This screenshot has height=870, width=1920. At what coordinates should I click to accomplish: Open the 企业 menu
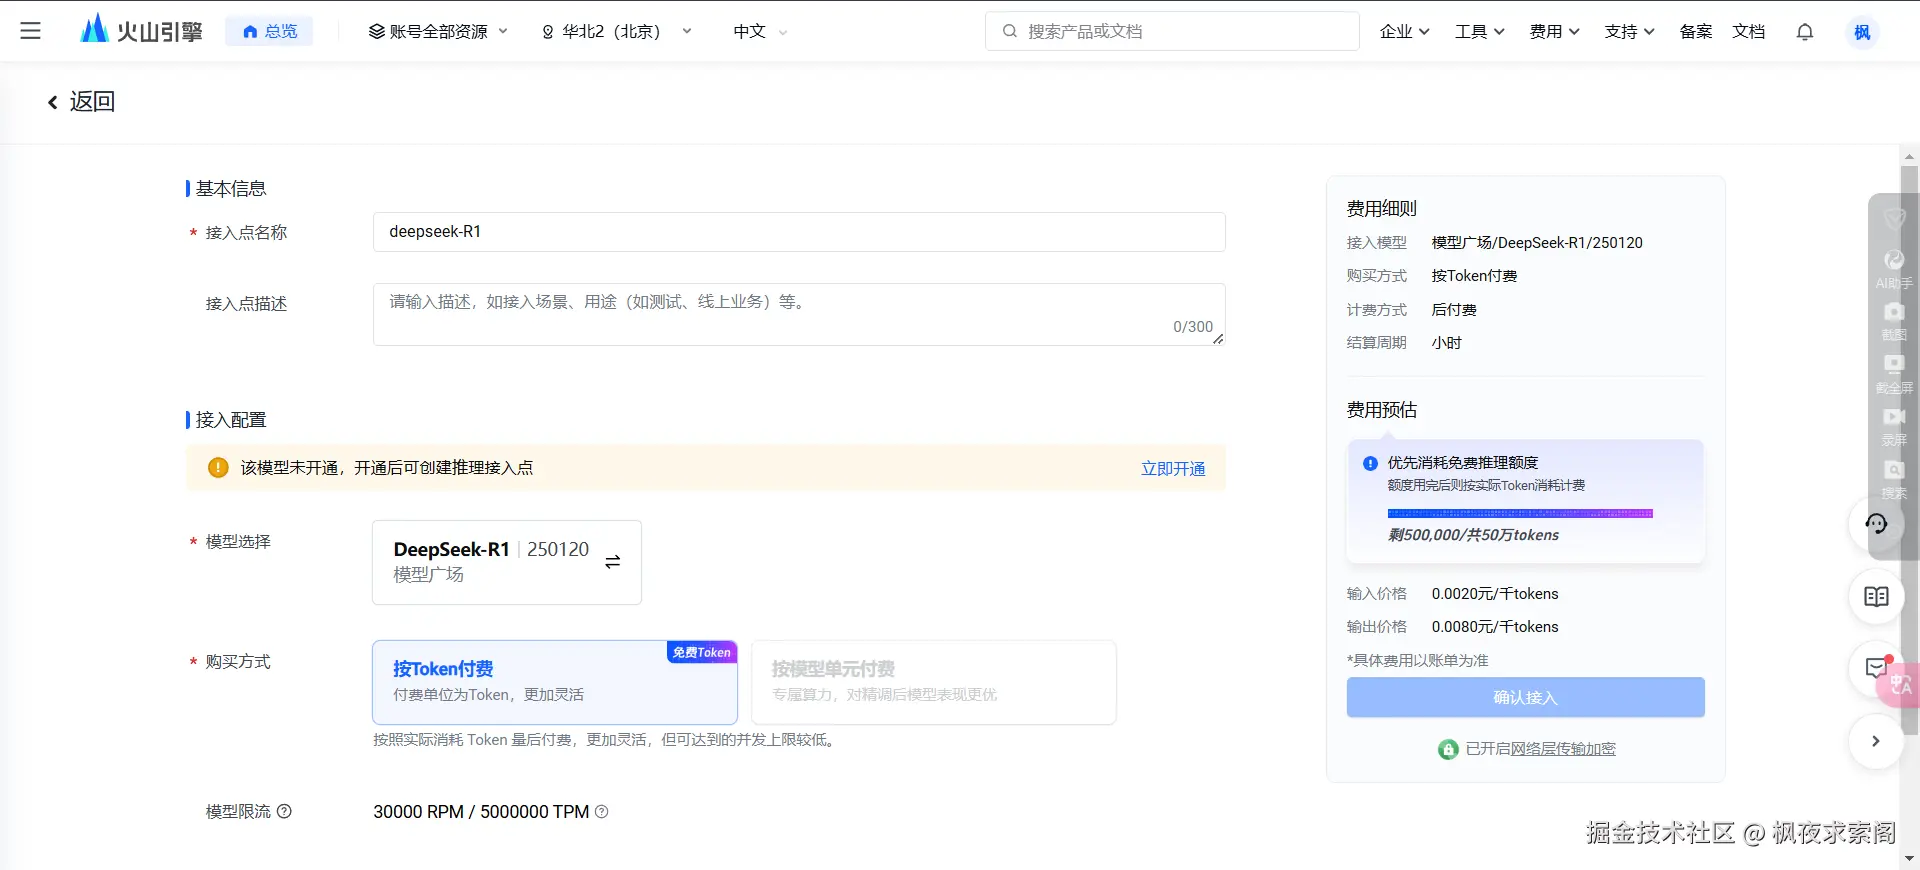tap(1404, 31)
